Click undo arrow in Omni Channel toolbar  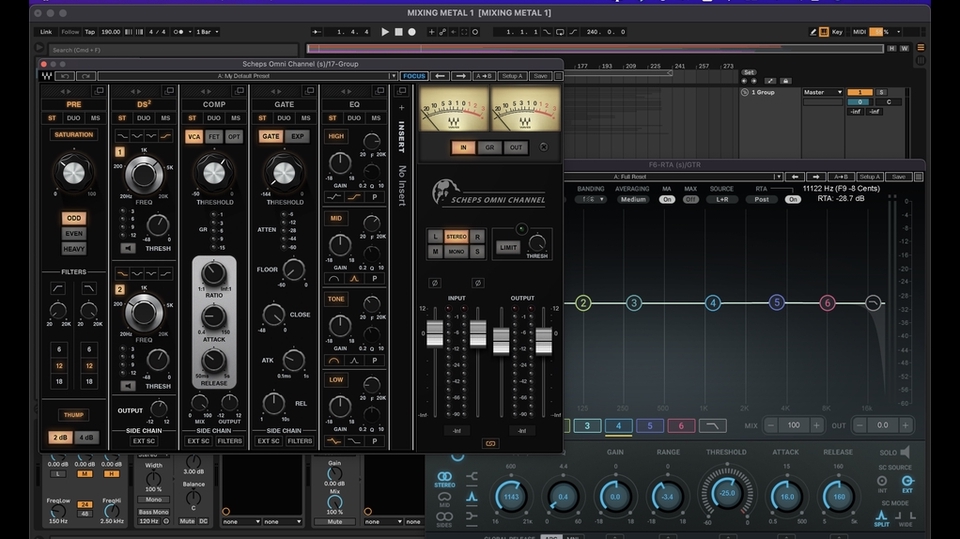65,76
